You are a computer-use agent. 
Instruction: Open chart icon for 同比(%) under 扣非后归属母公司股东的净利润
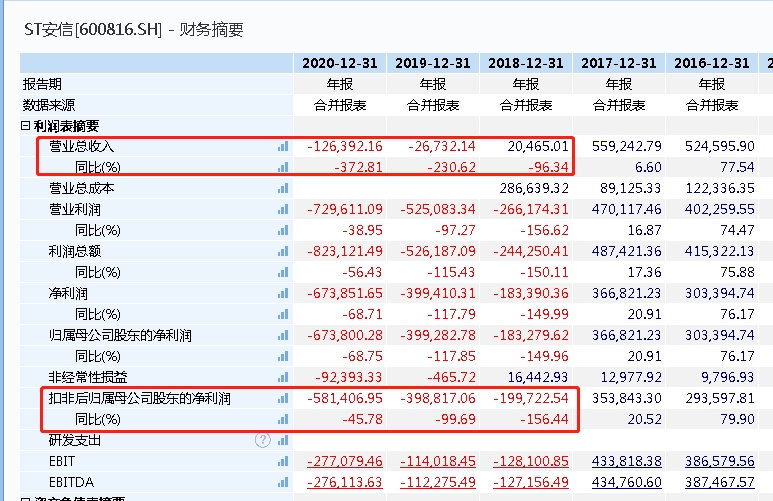tap(282, 420)
